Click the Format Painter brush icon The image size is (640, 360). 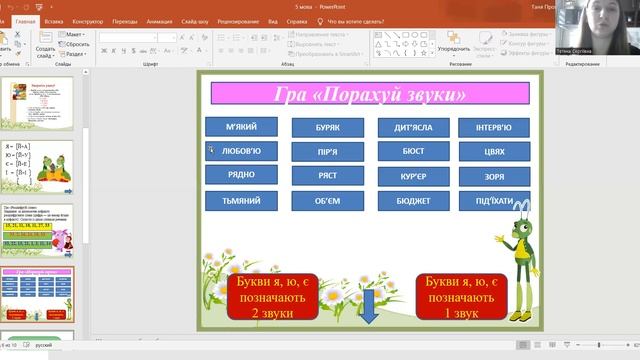[18, 53]
